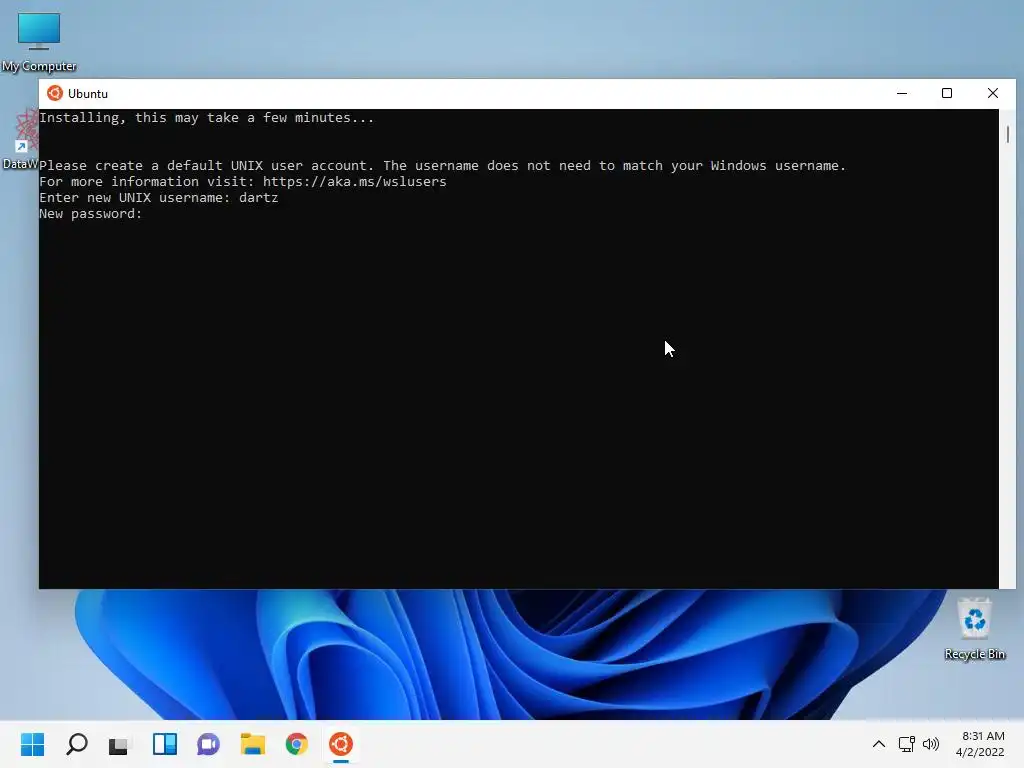
Task: Select the Ubuntu taskbar icon
Action: tap(341, 744)
